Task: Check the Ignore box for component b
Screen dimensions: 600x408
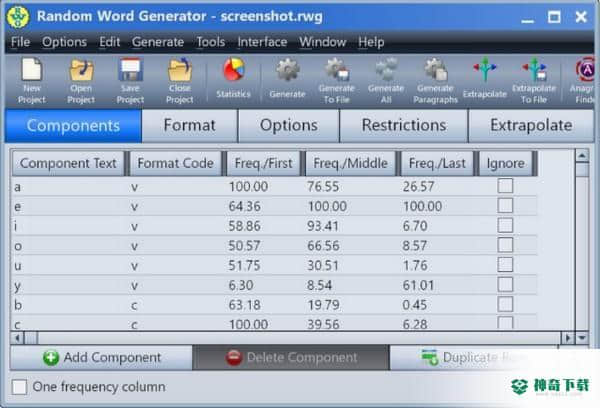Action: tap(505, 304)
